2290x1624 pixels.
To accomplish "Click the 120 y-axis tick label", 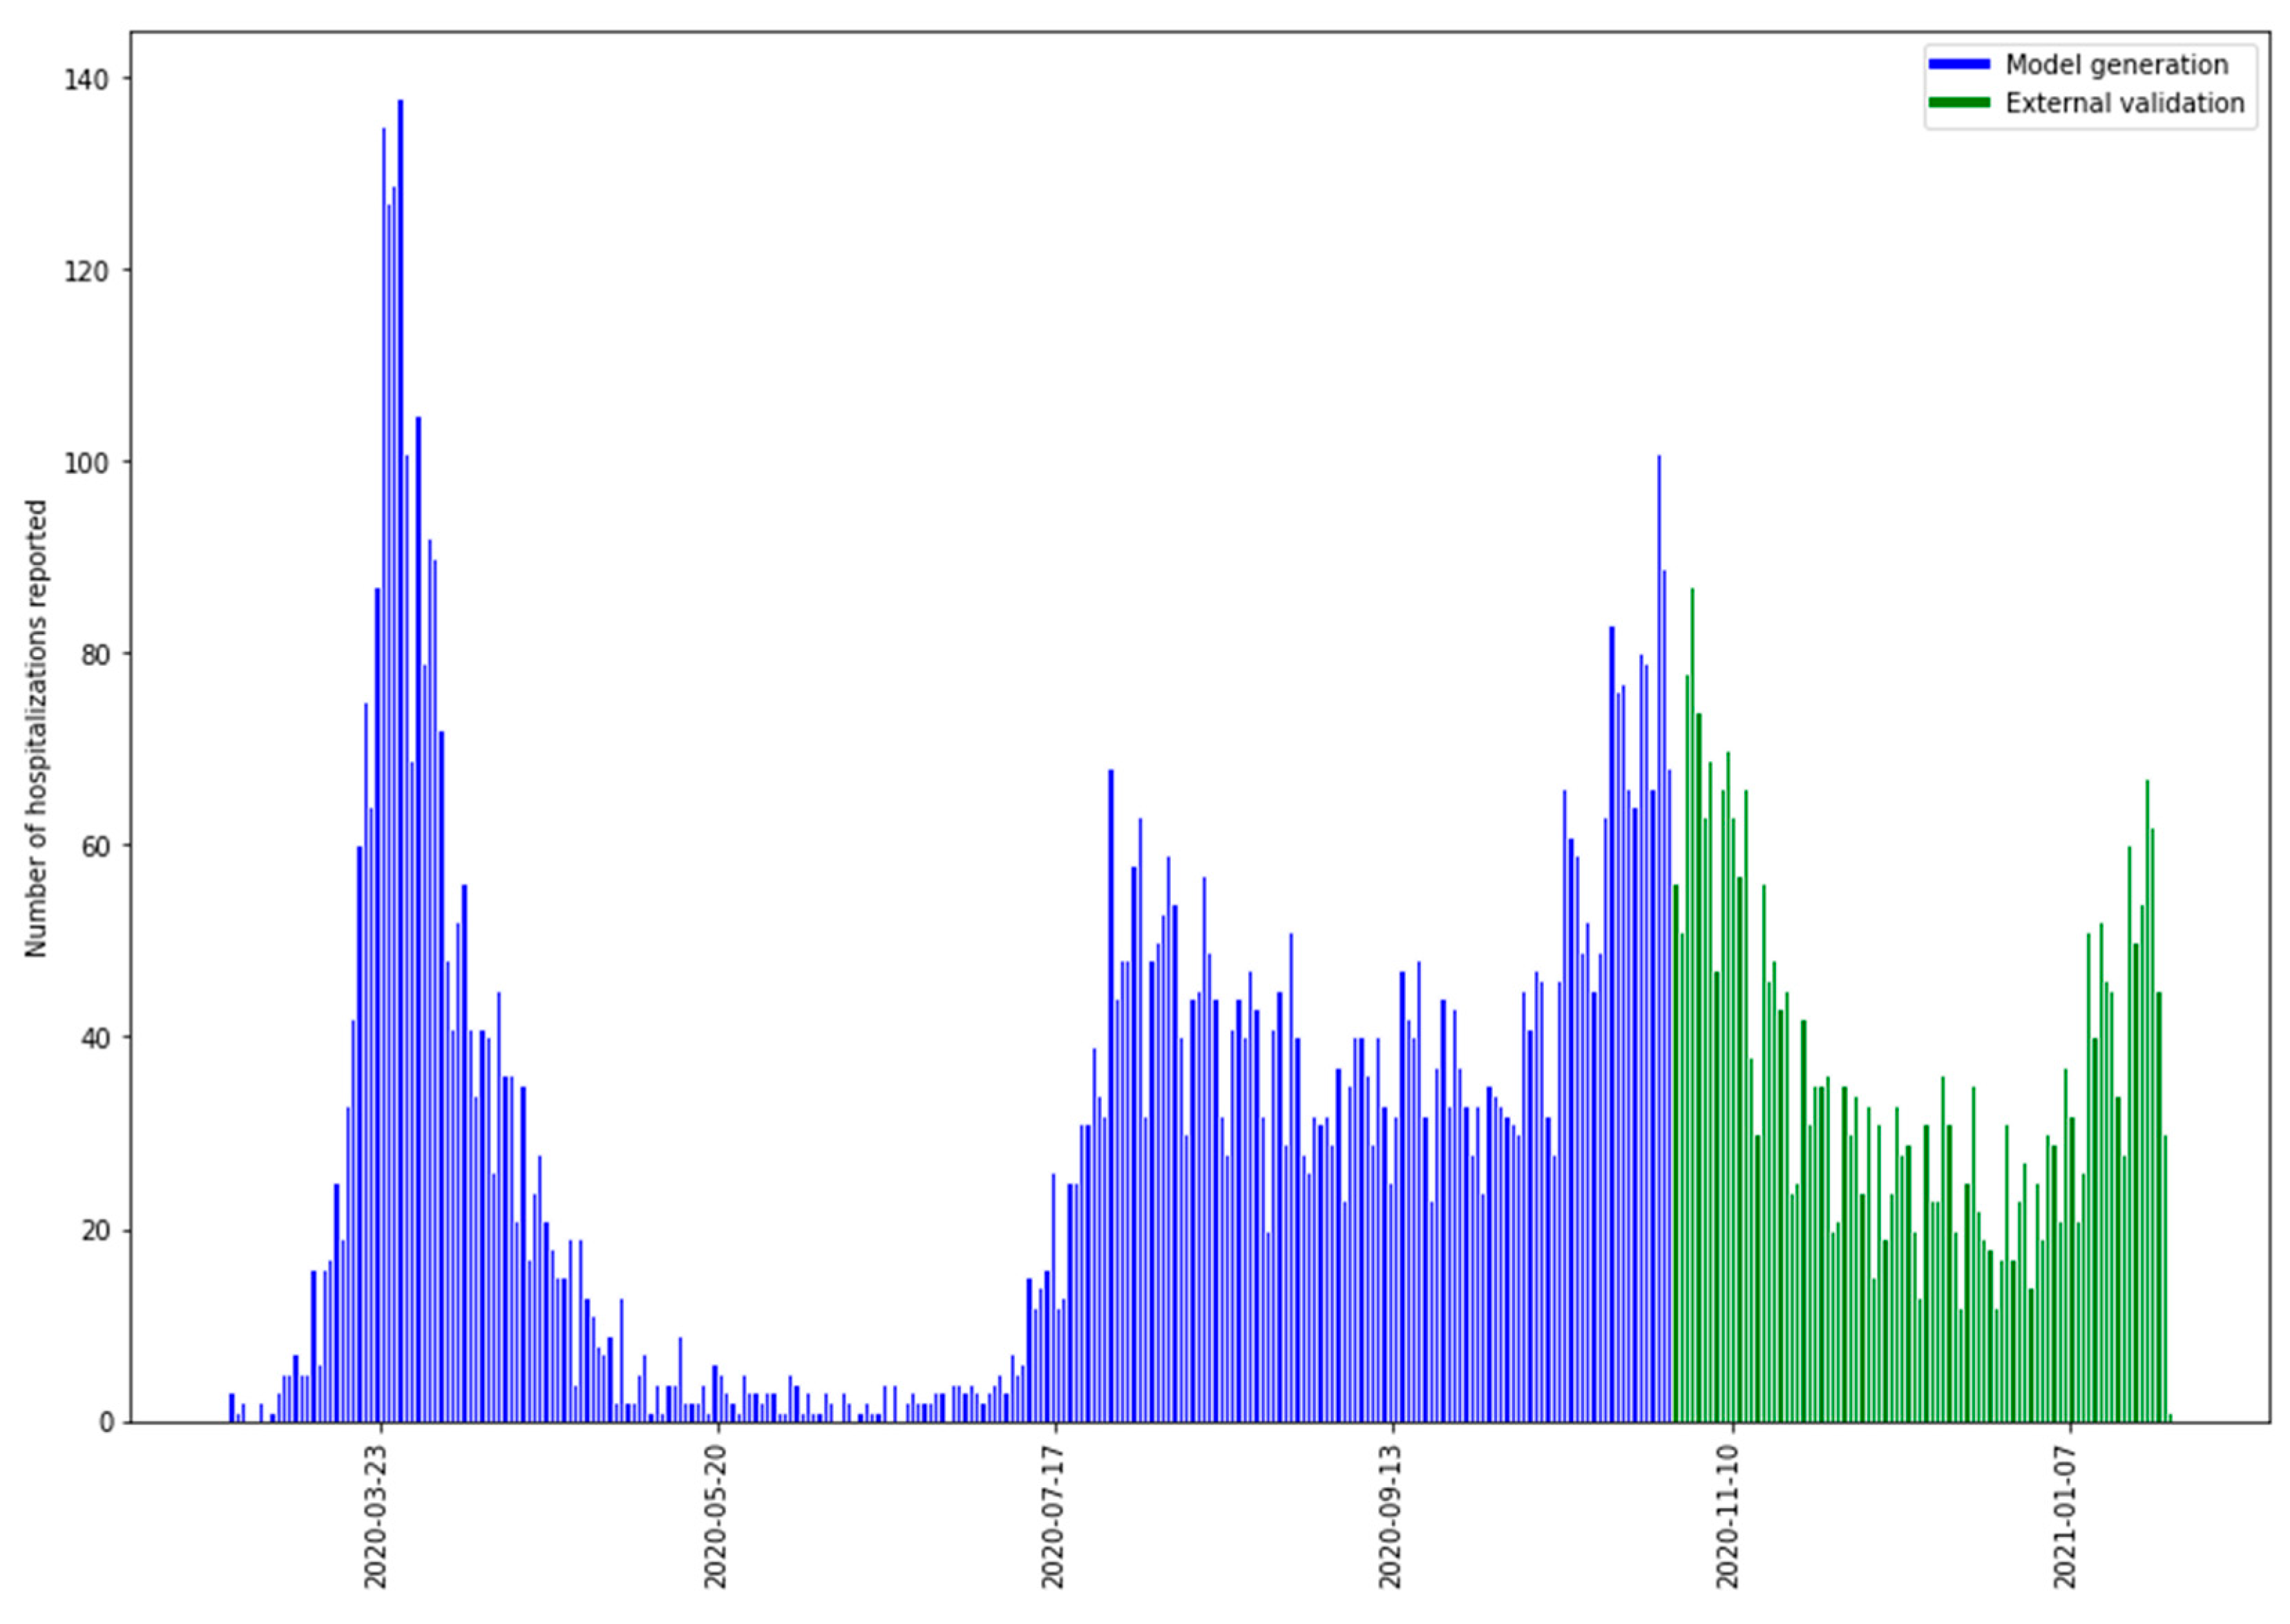I will (x=86, y=271).
